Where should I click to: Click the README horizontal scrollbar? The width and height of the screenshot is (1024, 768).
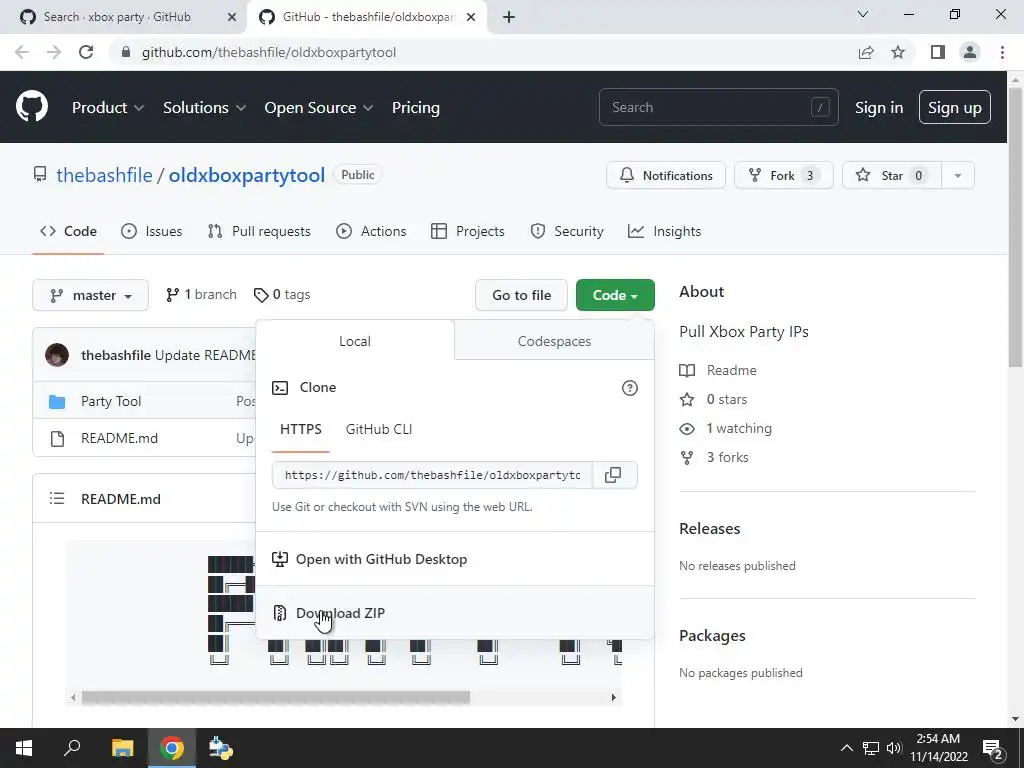coord(276,697)
